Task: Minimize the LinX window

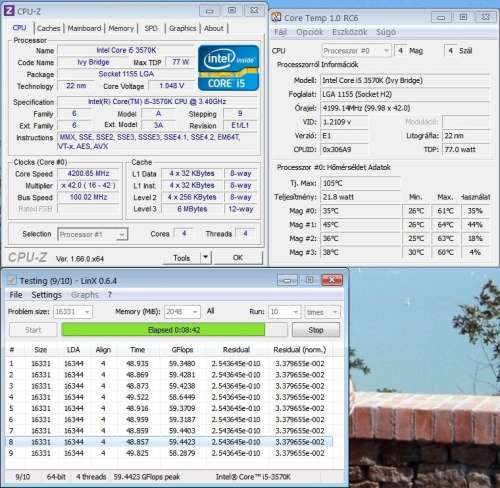Action: coord(287,281)
